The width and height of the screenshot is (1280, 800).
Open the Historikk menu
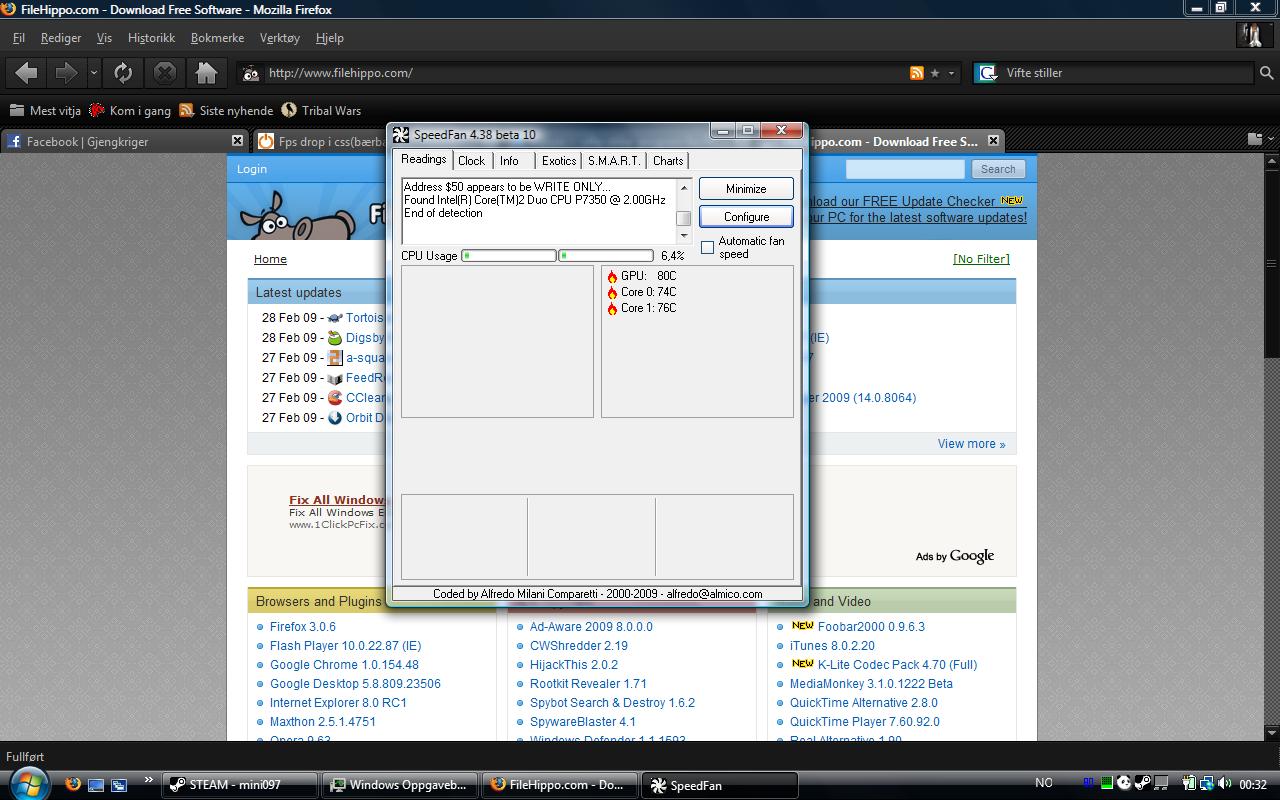click(151, 38)
